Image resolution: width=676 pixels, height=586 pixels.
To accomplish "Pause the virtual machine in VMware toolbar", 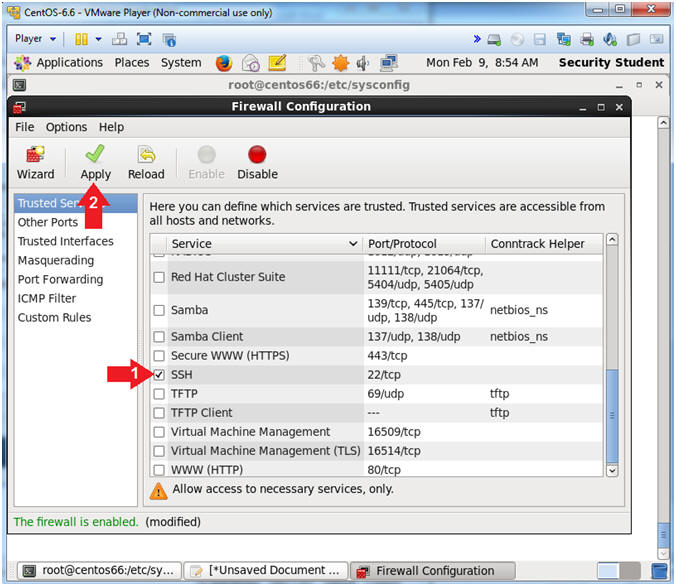I will (x=81, y=39).
